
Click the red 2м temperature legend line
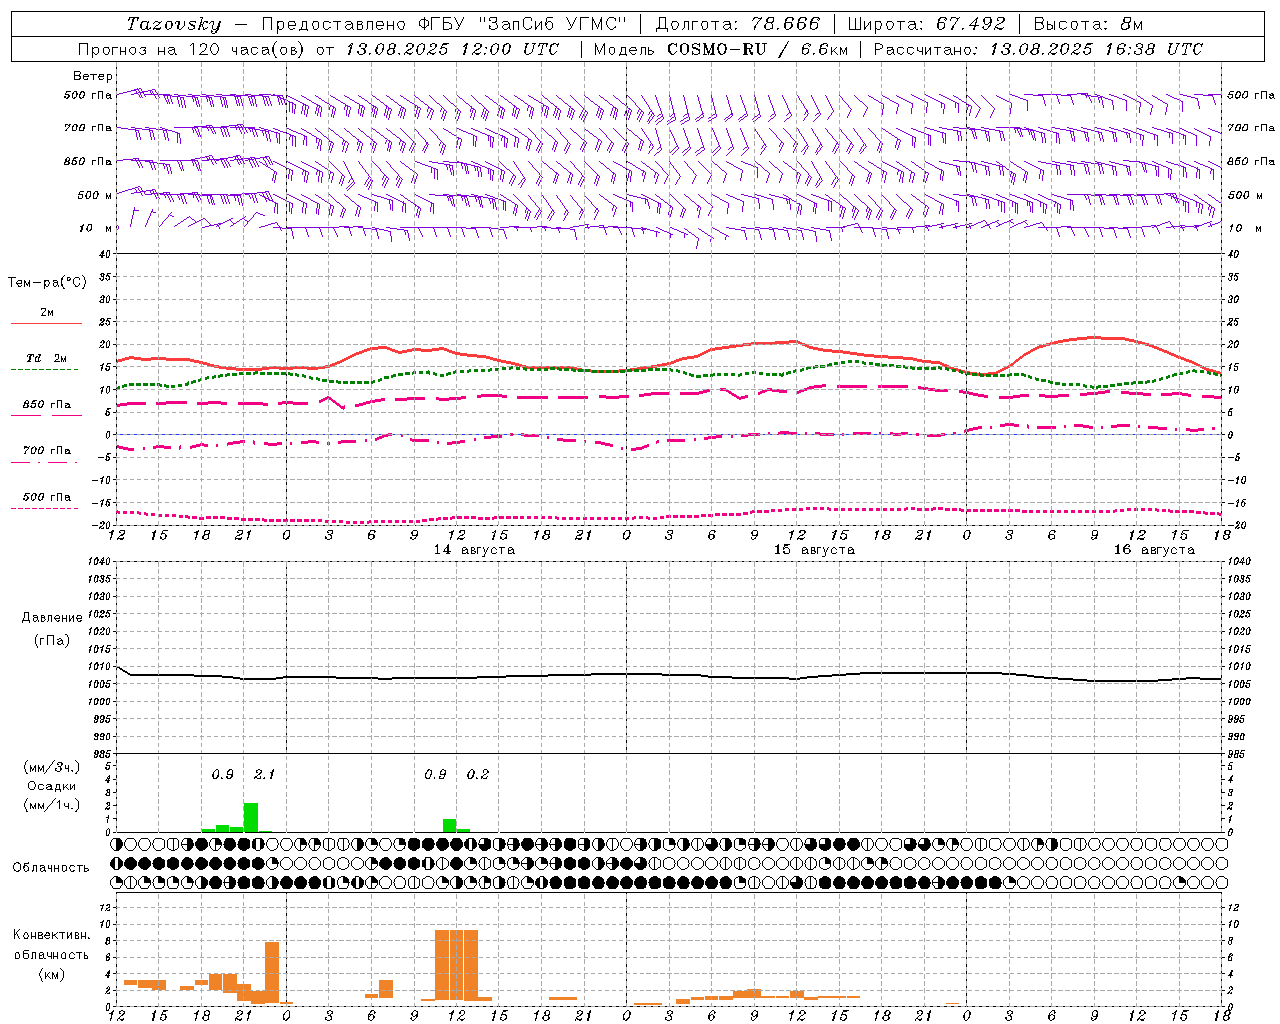click(x=46, y=324)
